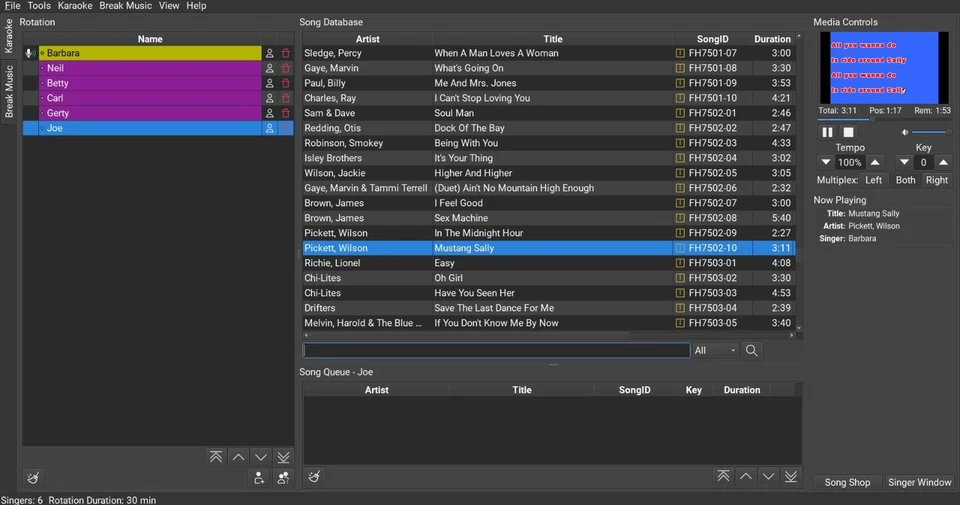Clear Joe's song queue with broom icon
This screenshot has width=960, height=505.
coord(315,477)
